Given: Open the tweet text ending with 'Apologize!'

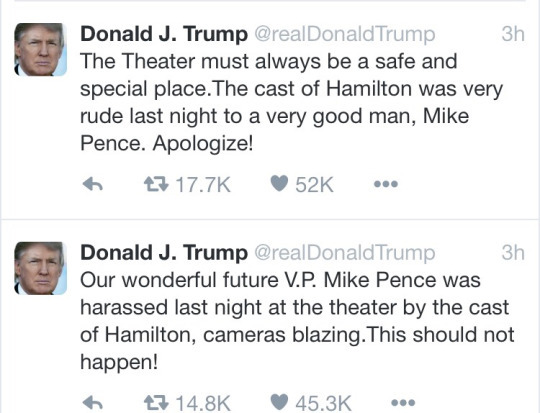Looking at the screenshot, I should point(291,102).
